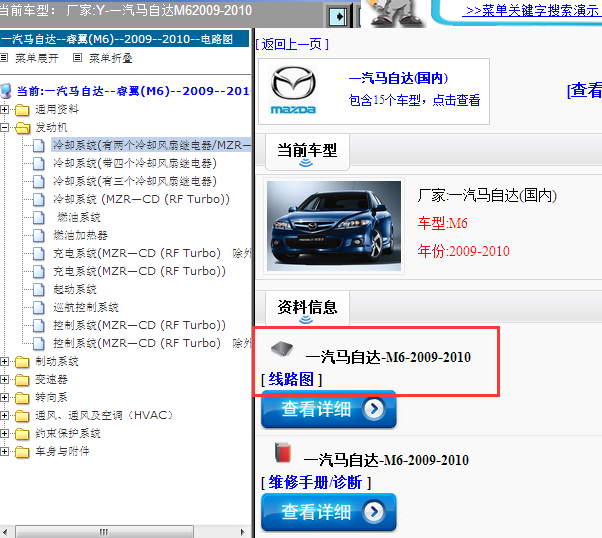Click the 当前:一汽马自达--睿翼(M6) tree root text

[133, 91]
